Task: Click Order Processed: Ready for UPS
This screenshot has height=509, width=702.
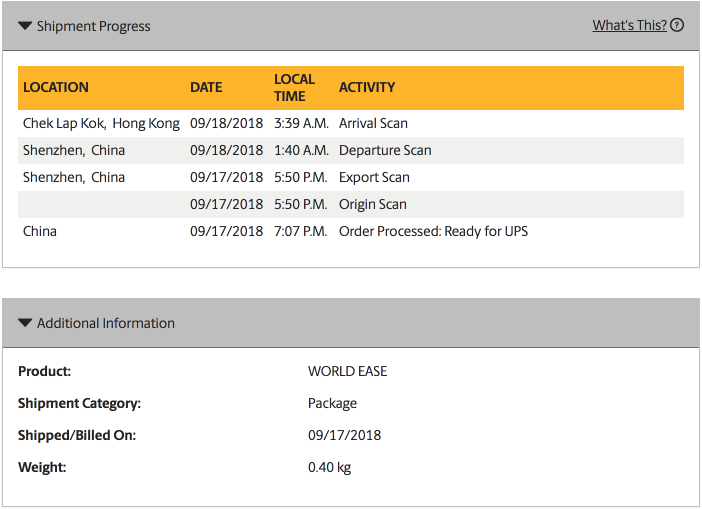Action: point(433,231)
